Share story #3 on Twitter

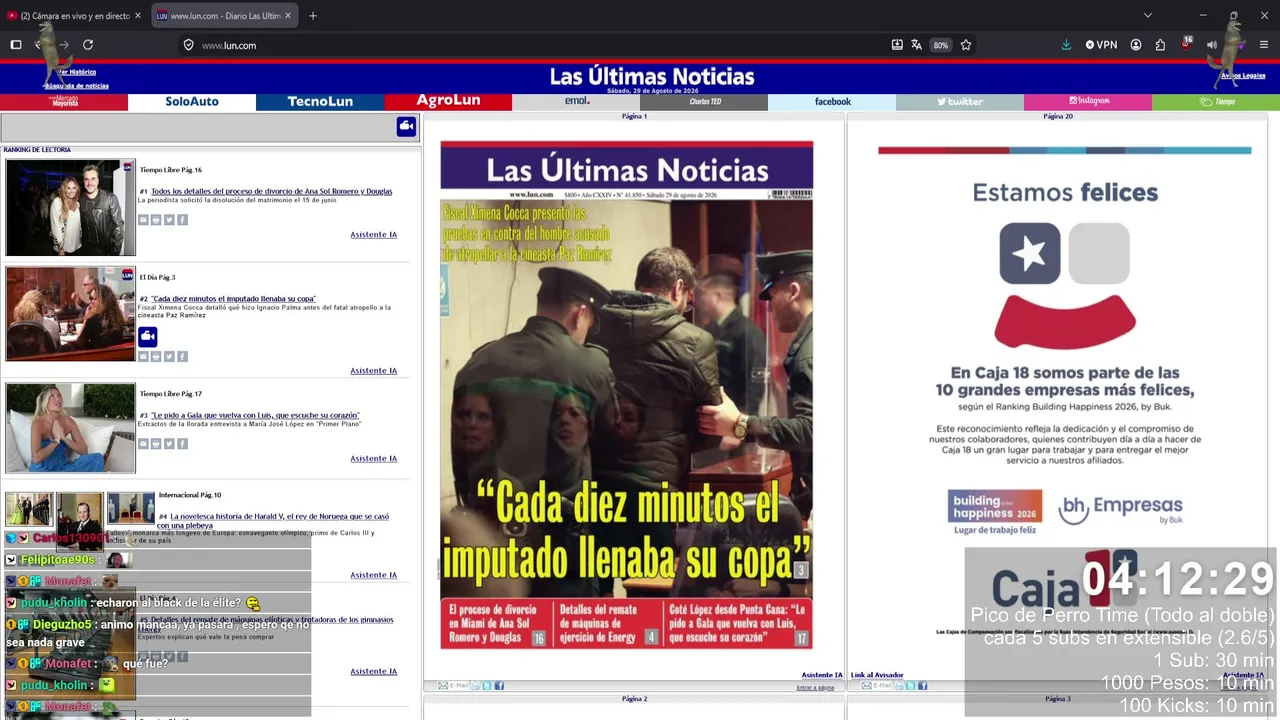(x=169, y=444)
